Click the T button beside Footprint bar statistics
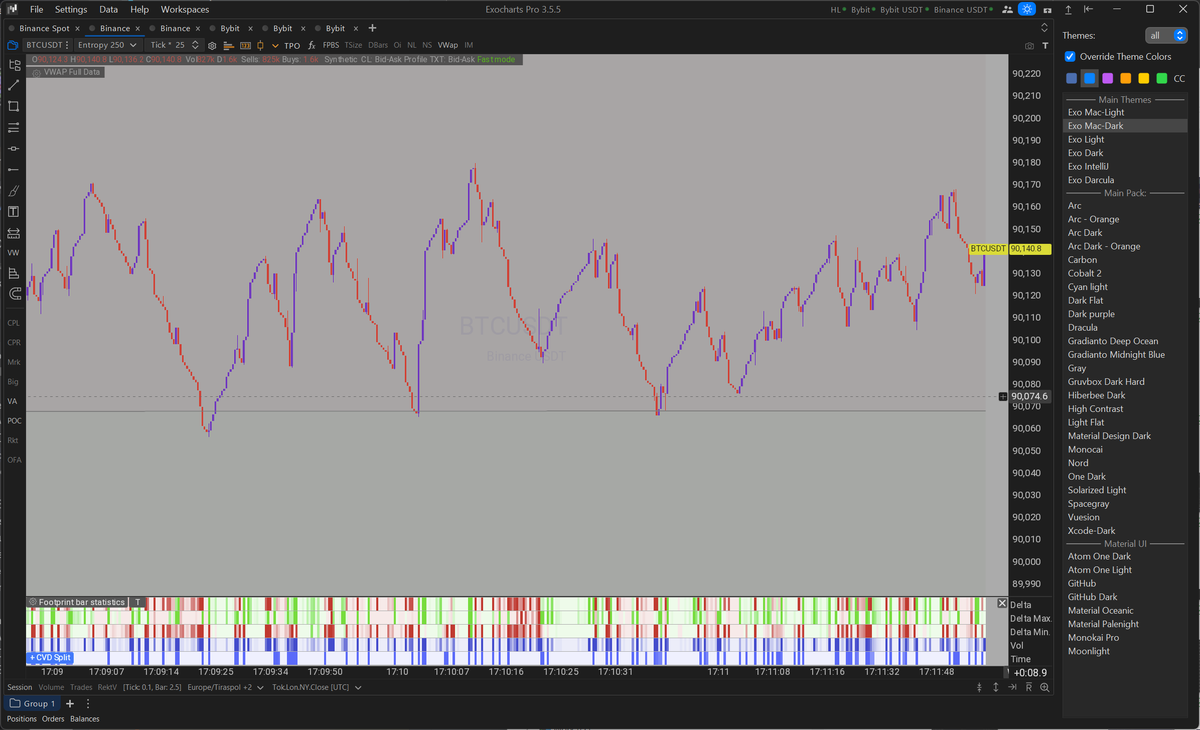This screenshot has height=730, width=1200. [x=139, y=602]
